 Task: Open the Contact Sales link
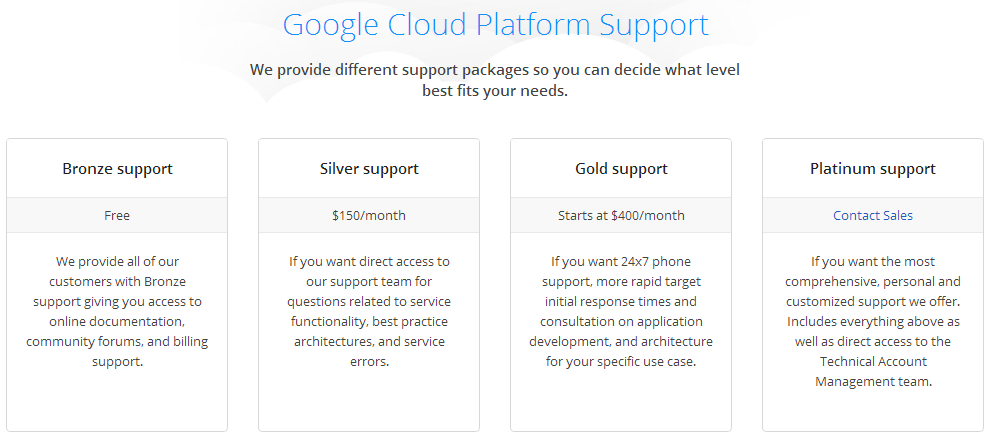coord(873,215)
